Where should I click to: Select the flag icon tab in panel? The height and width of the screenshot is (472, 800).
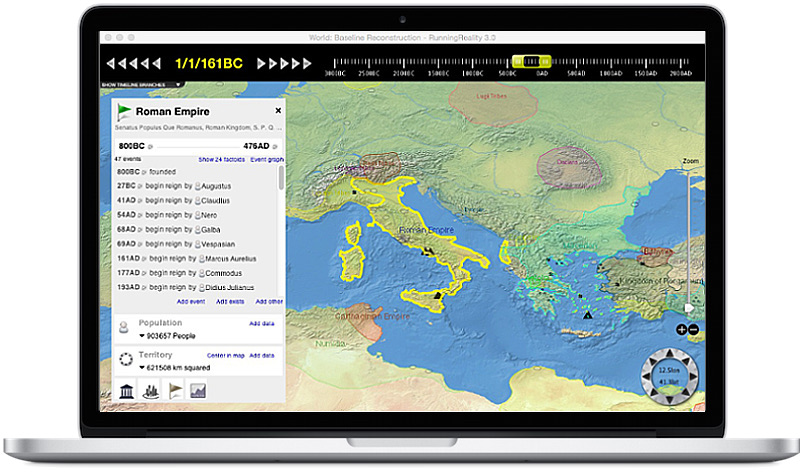pos(173,391)
